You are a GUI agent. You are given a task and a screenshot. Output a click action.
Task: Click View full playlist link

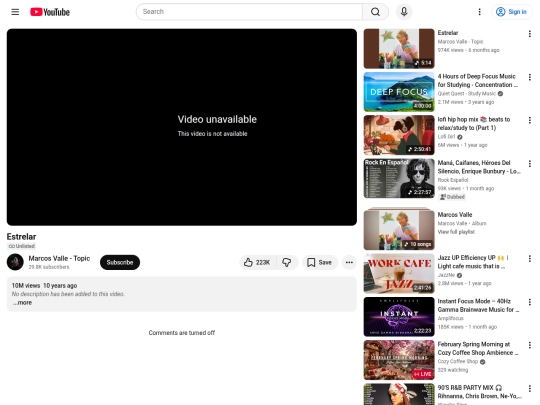pyautogui.click(x=456, y=232)
